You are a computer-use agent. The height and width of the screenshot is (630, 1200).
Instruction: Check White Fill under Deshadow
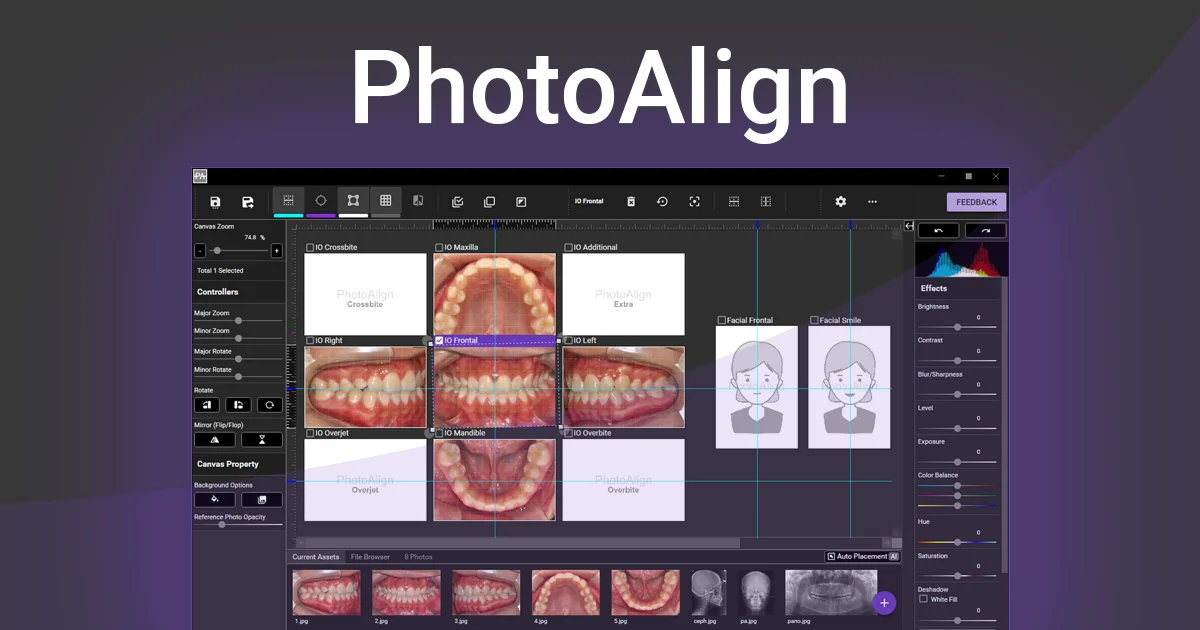coord(923,599)
